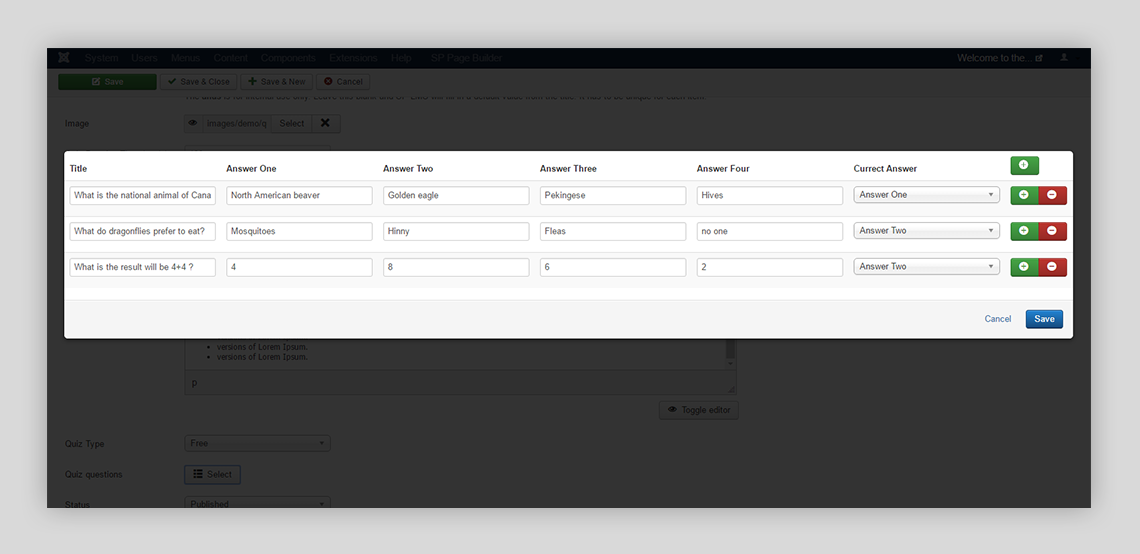The width and height of the screenshot is (1140, 554).
Task: Click the blue Save button in dialog
Action: click(x=1044, y=319)
